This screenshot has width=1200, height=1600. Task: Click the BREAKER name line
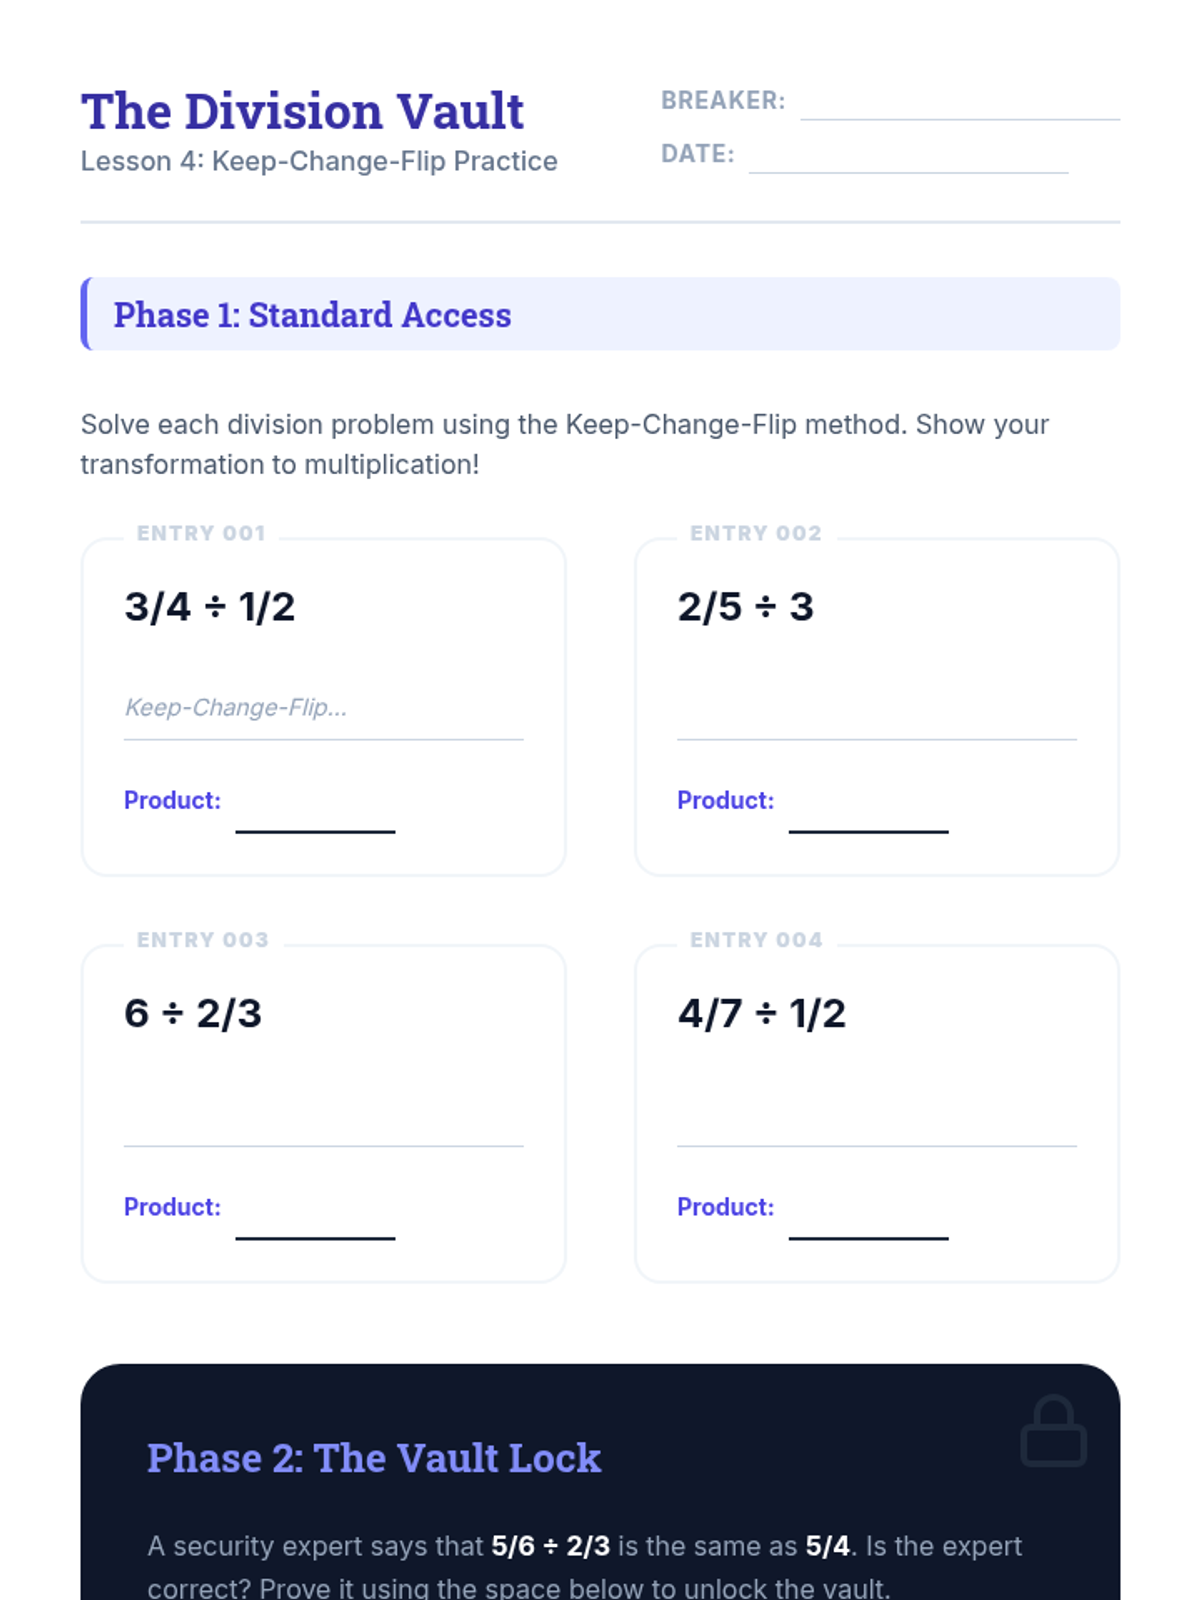tap(960, 102)
